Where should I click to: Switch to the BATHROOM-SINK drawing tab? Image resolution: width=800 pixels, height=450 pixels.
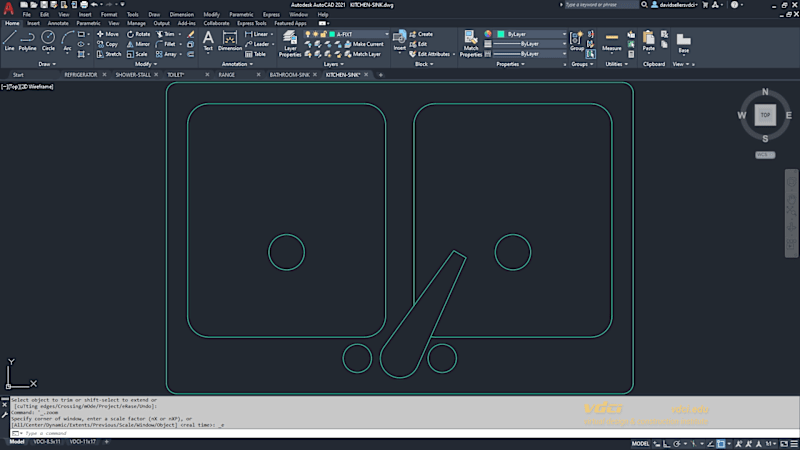[x=289, y=75]
